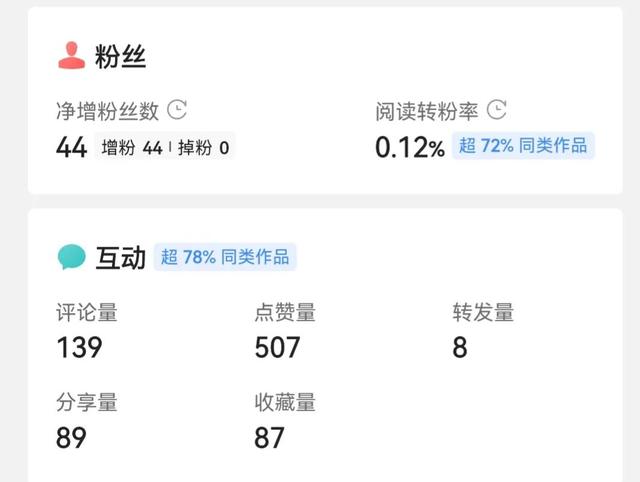The height and width of the screenshot is (482, 640).
Task: Tap the 掉粉 0 breakdown label
Action: [204, 148]
